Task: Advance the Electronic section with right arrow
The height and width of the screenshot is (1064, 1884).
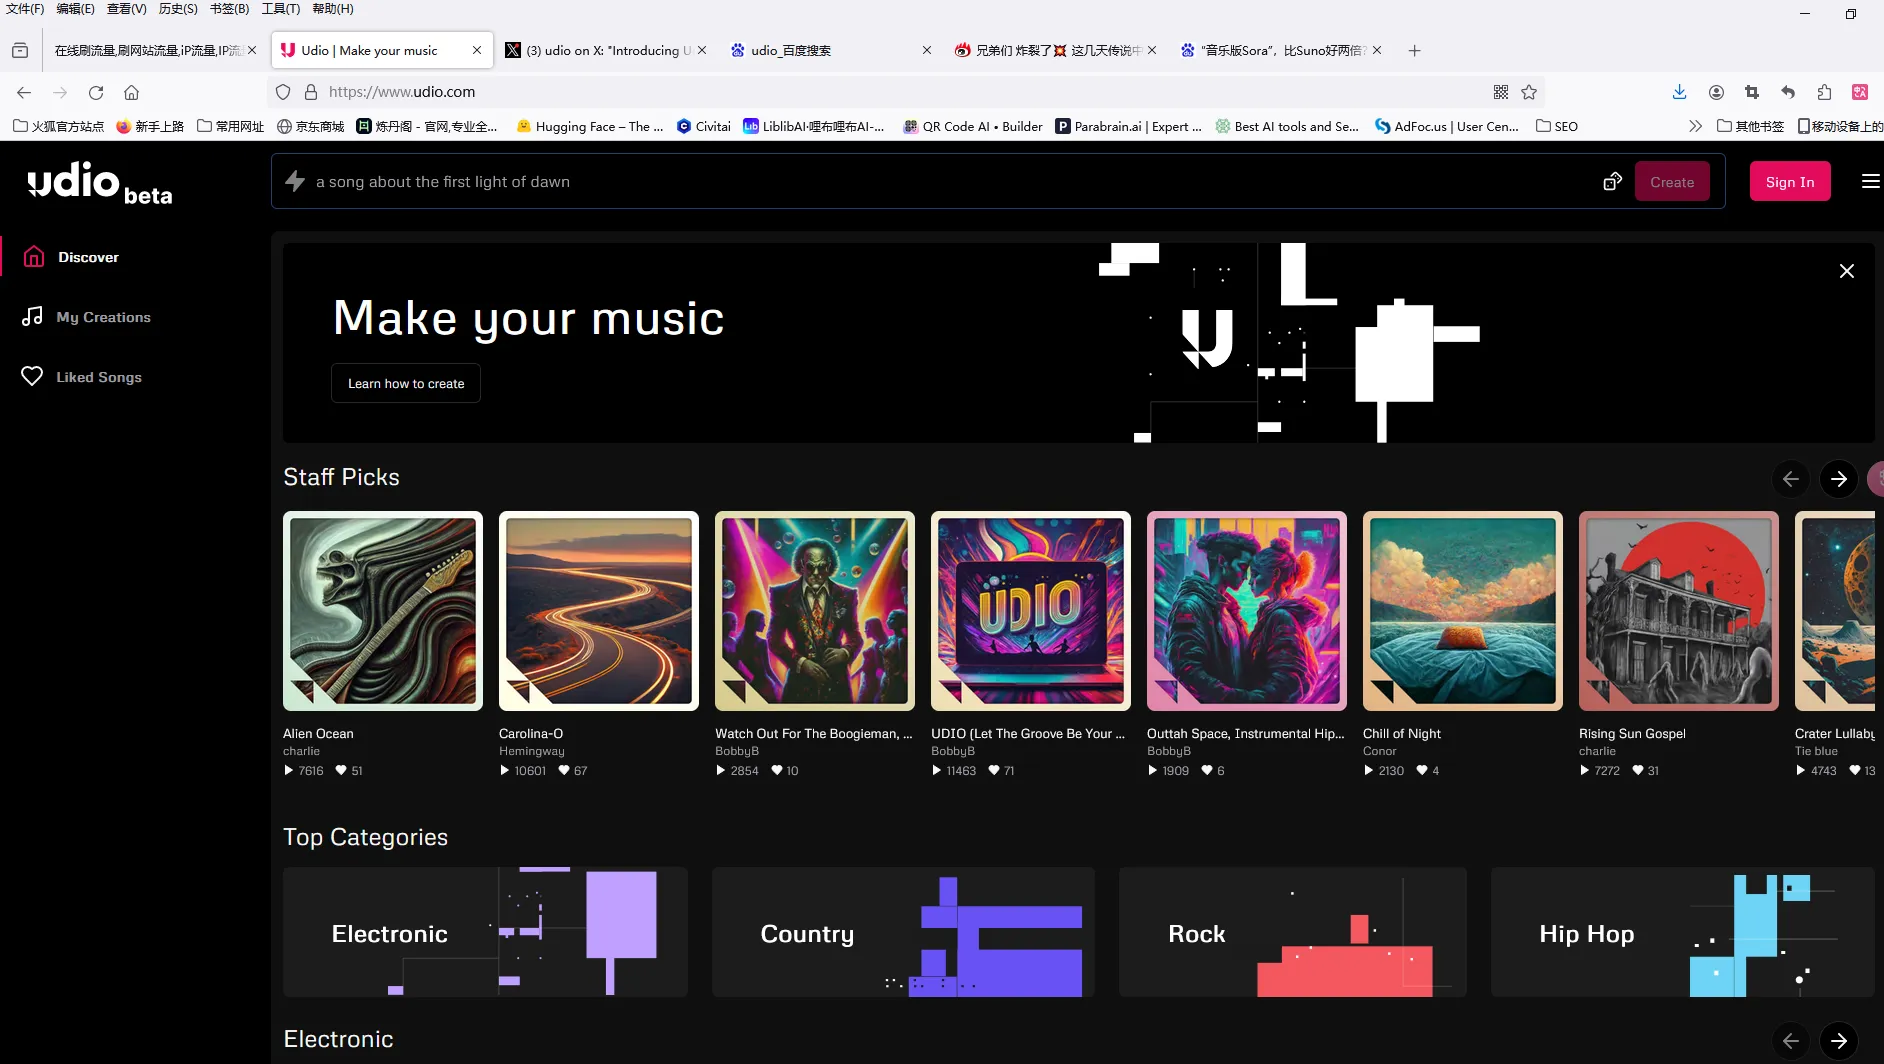Action: (1838, 1041)
